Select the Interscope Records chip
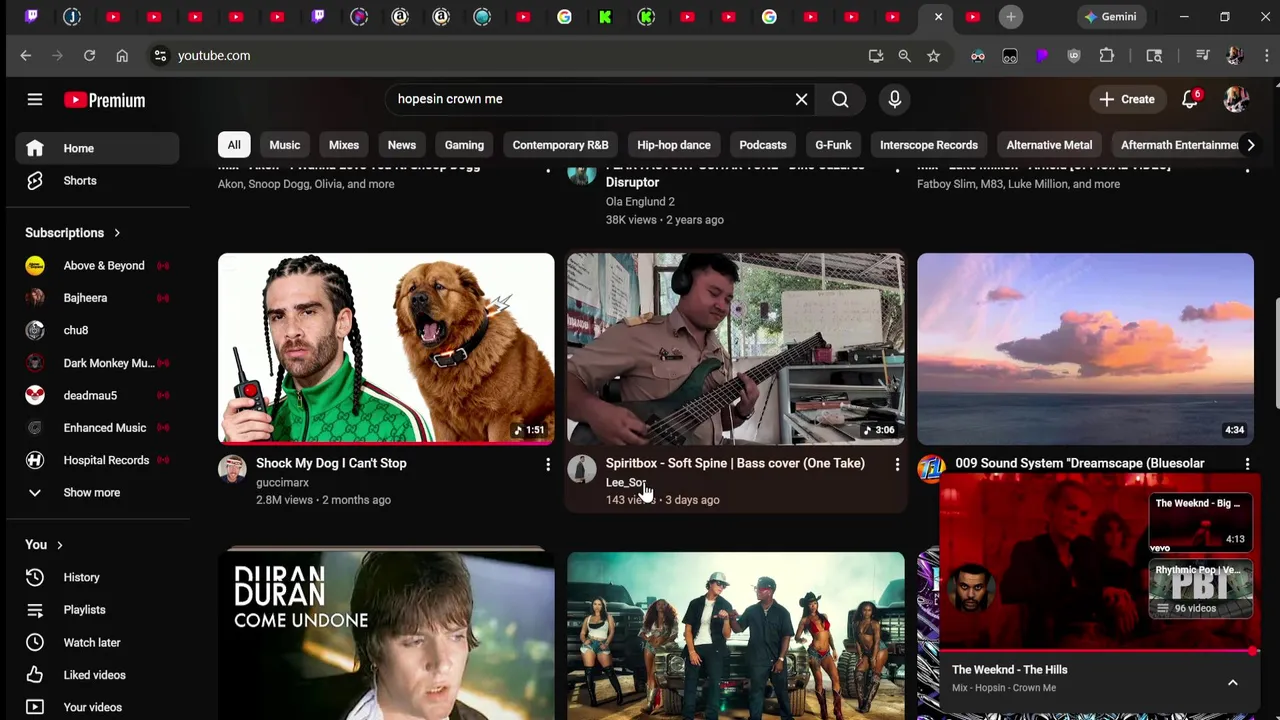Viewport: 1280px width, 720px height. (x=929, y=145)
